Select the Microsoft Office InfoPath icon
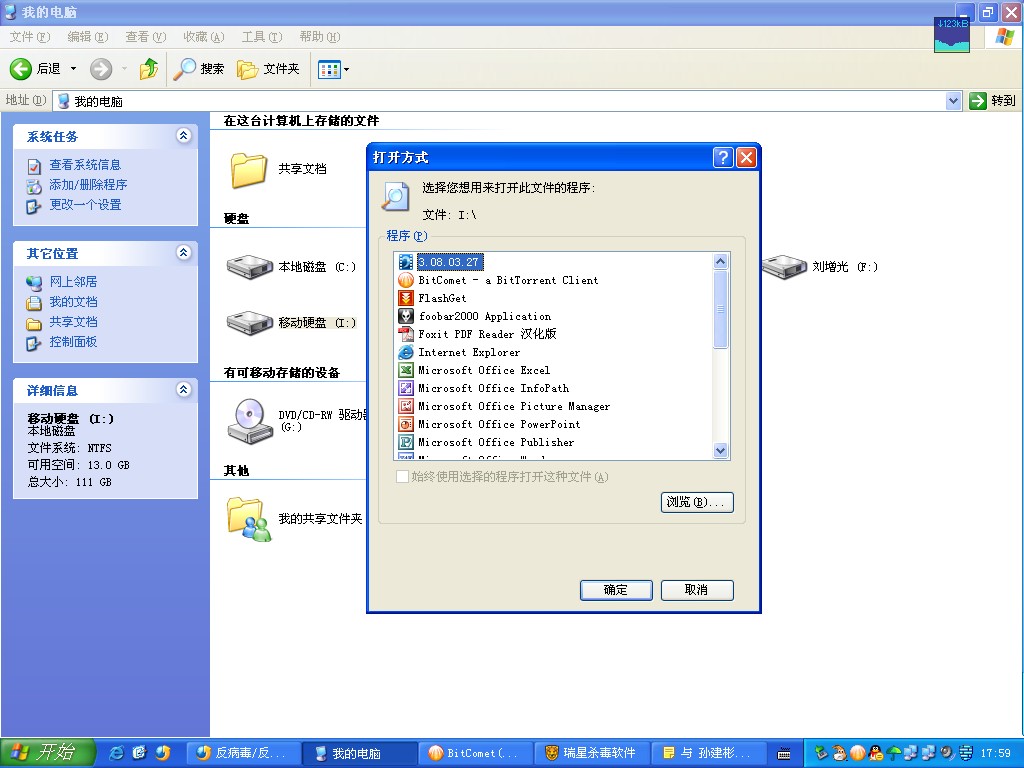This screenshot has height=768, width=1024. pyautogui.click(x=406, y=388)
